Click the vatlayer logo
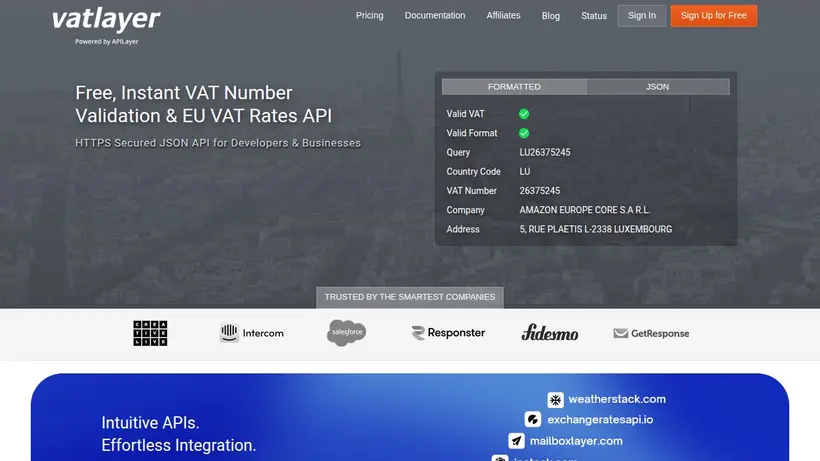820x461 pixels. point(106,20)
